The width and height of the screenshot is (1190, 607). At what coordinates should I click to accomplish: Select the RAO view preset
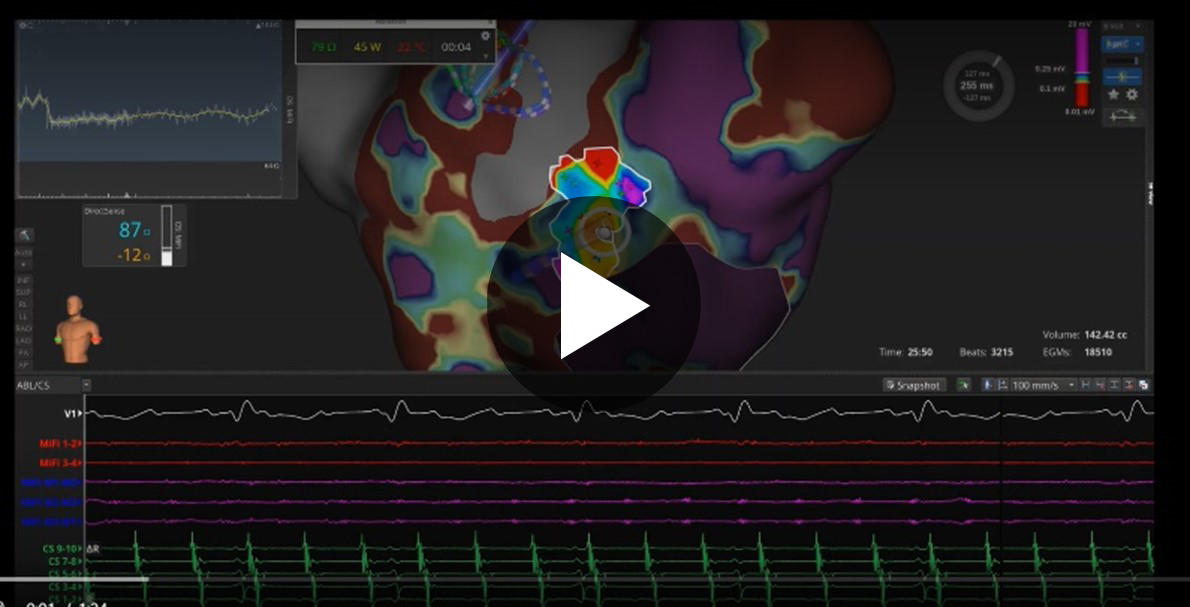pos(25,328)
